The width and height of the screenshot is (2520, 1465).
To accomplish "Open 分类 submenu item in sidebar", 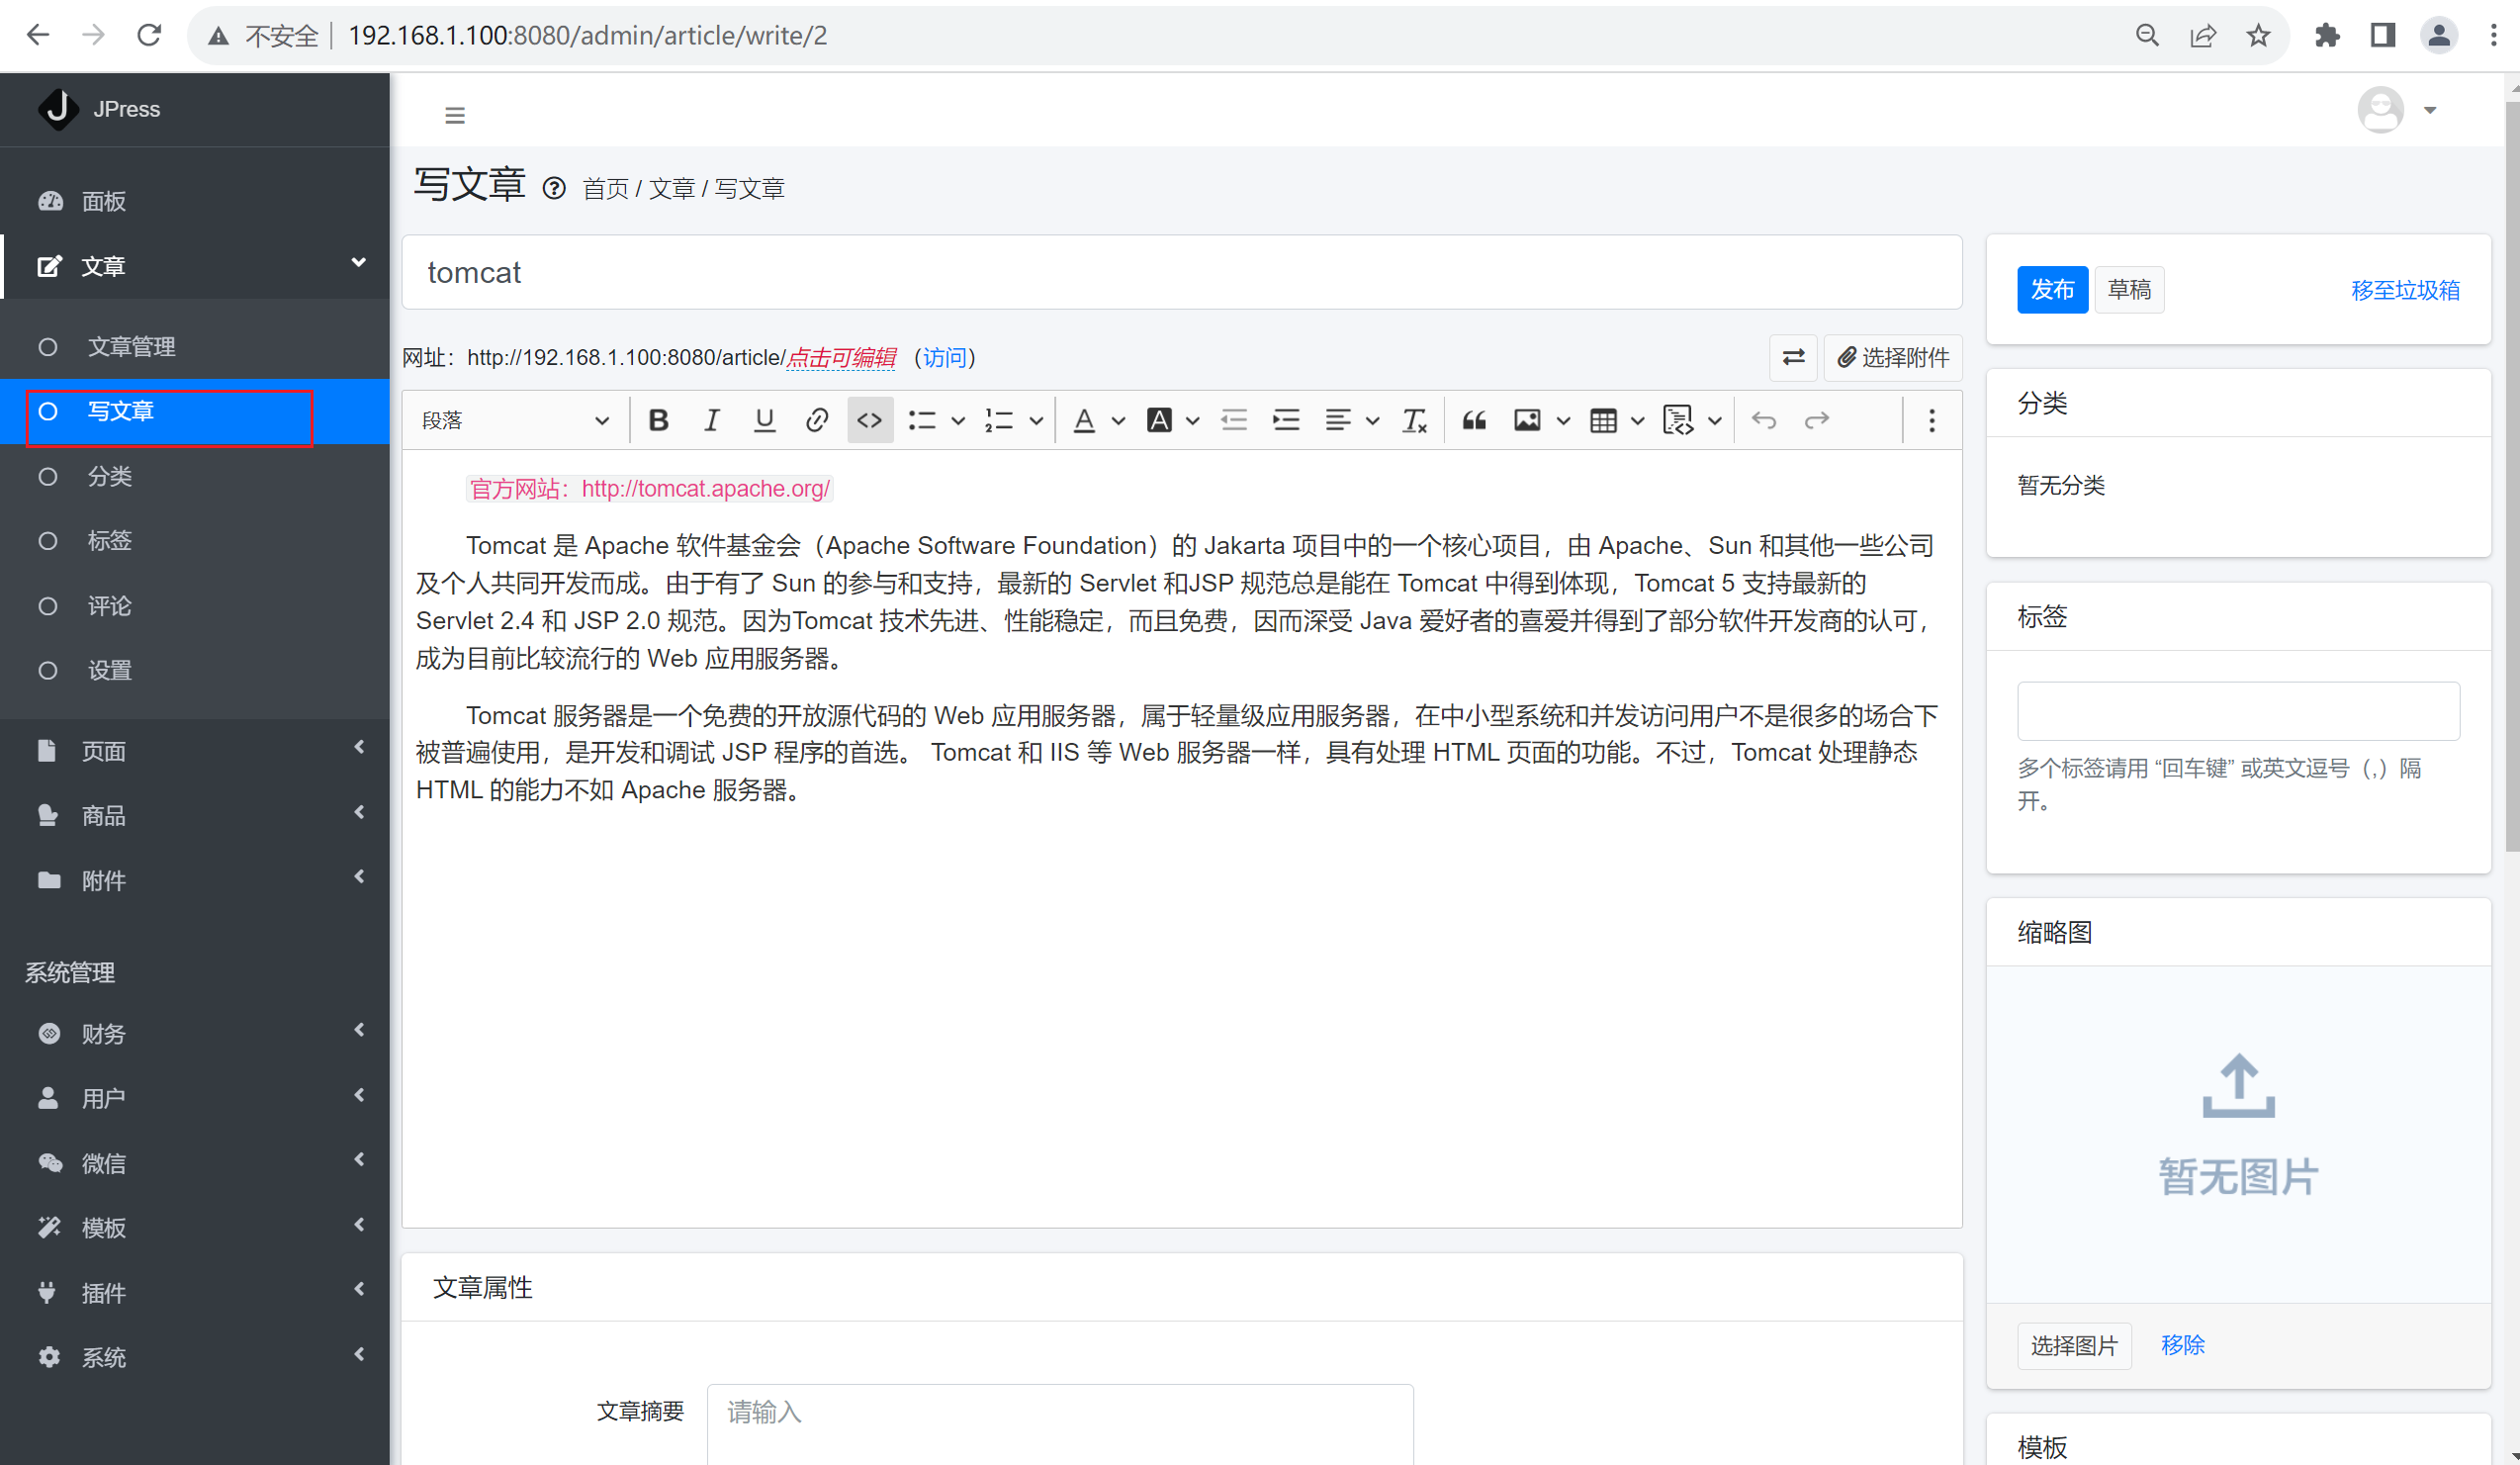I will (195, 476).
